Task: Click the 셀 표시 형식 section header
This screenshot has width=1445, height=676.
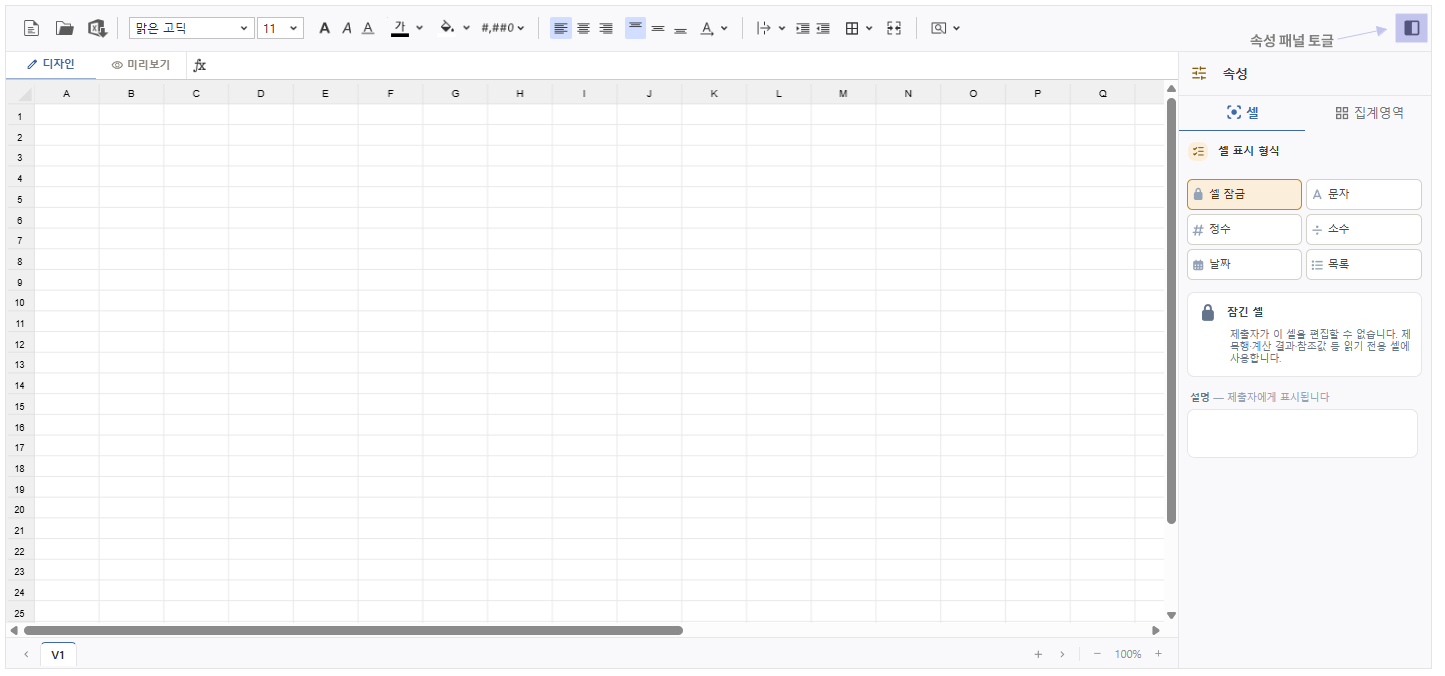Action: (1248, 151)
